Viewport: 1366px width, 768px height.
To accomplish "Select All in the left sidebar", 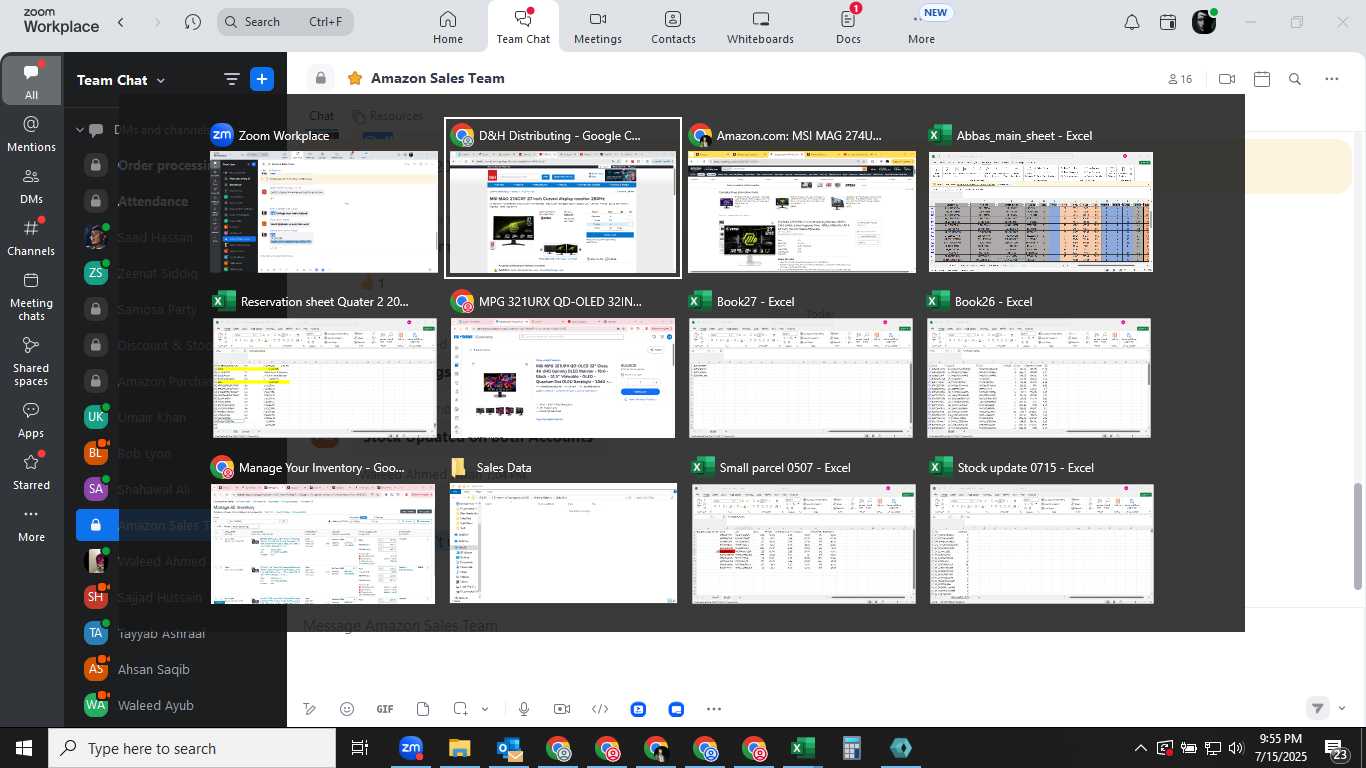I will (31, 81).
